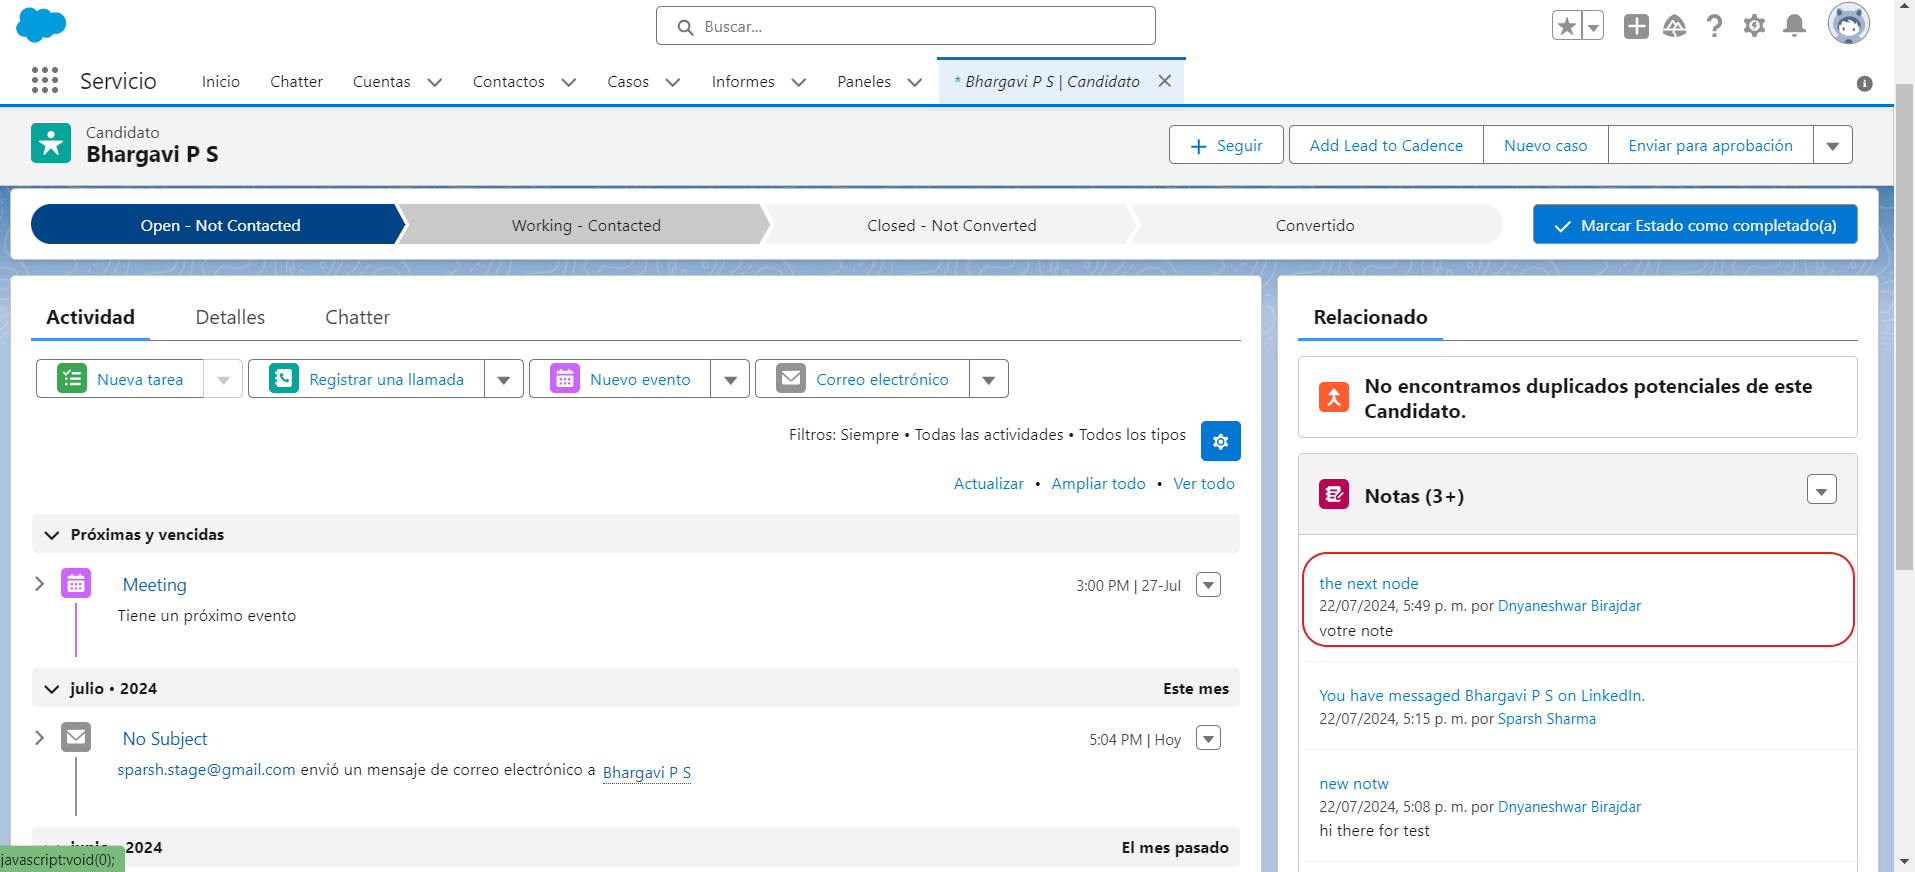The height and width of the screenshot is (872, 1915).
Task: Select the Convertido stage
Action: [1315, 225]
